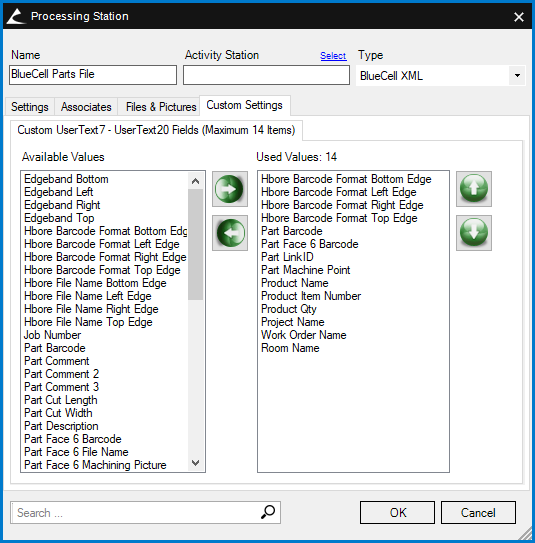
Task: Close the Processing Station dialog
Action: point(519,17)
